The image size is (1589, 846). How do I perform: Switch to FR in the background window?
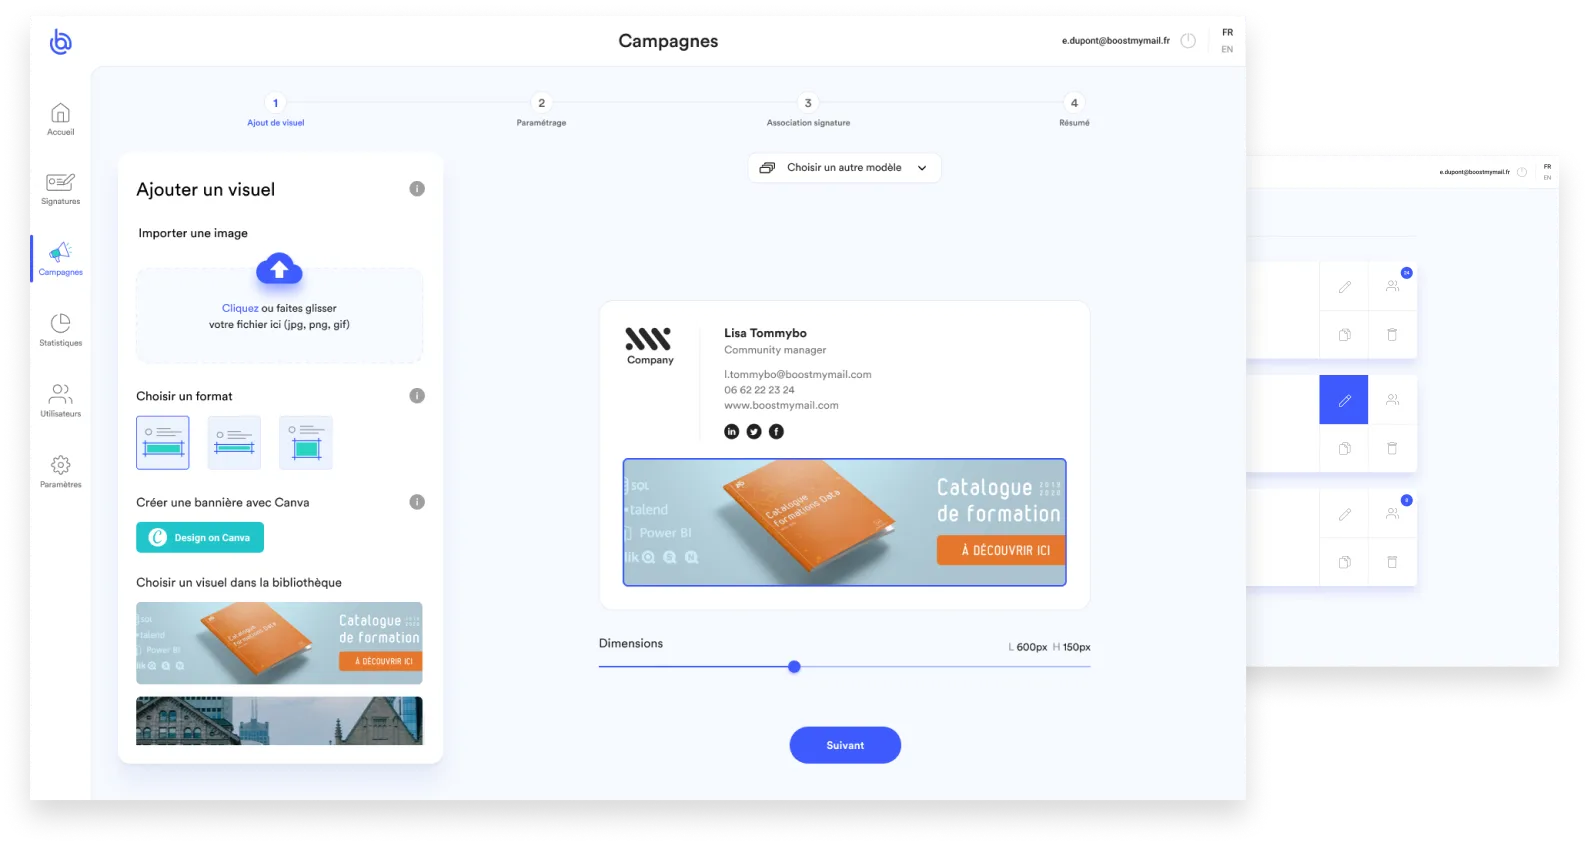1547,167
